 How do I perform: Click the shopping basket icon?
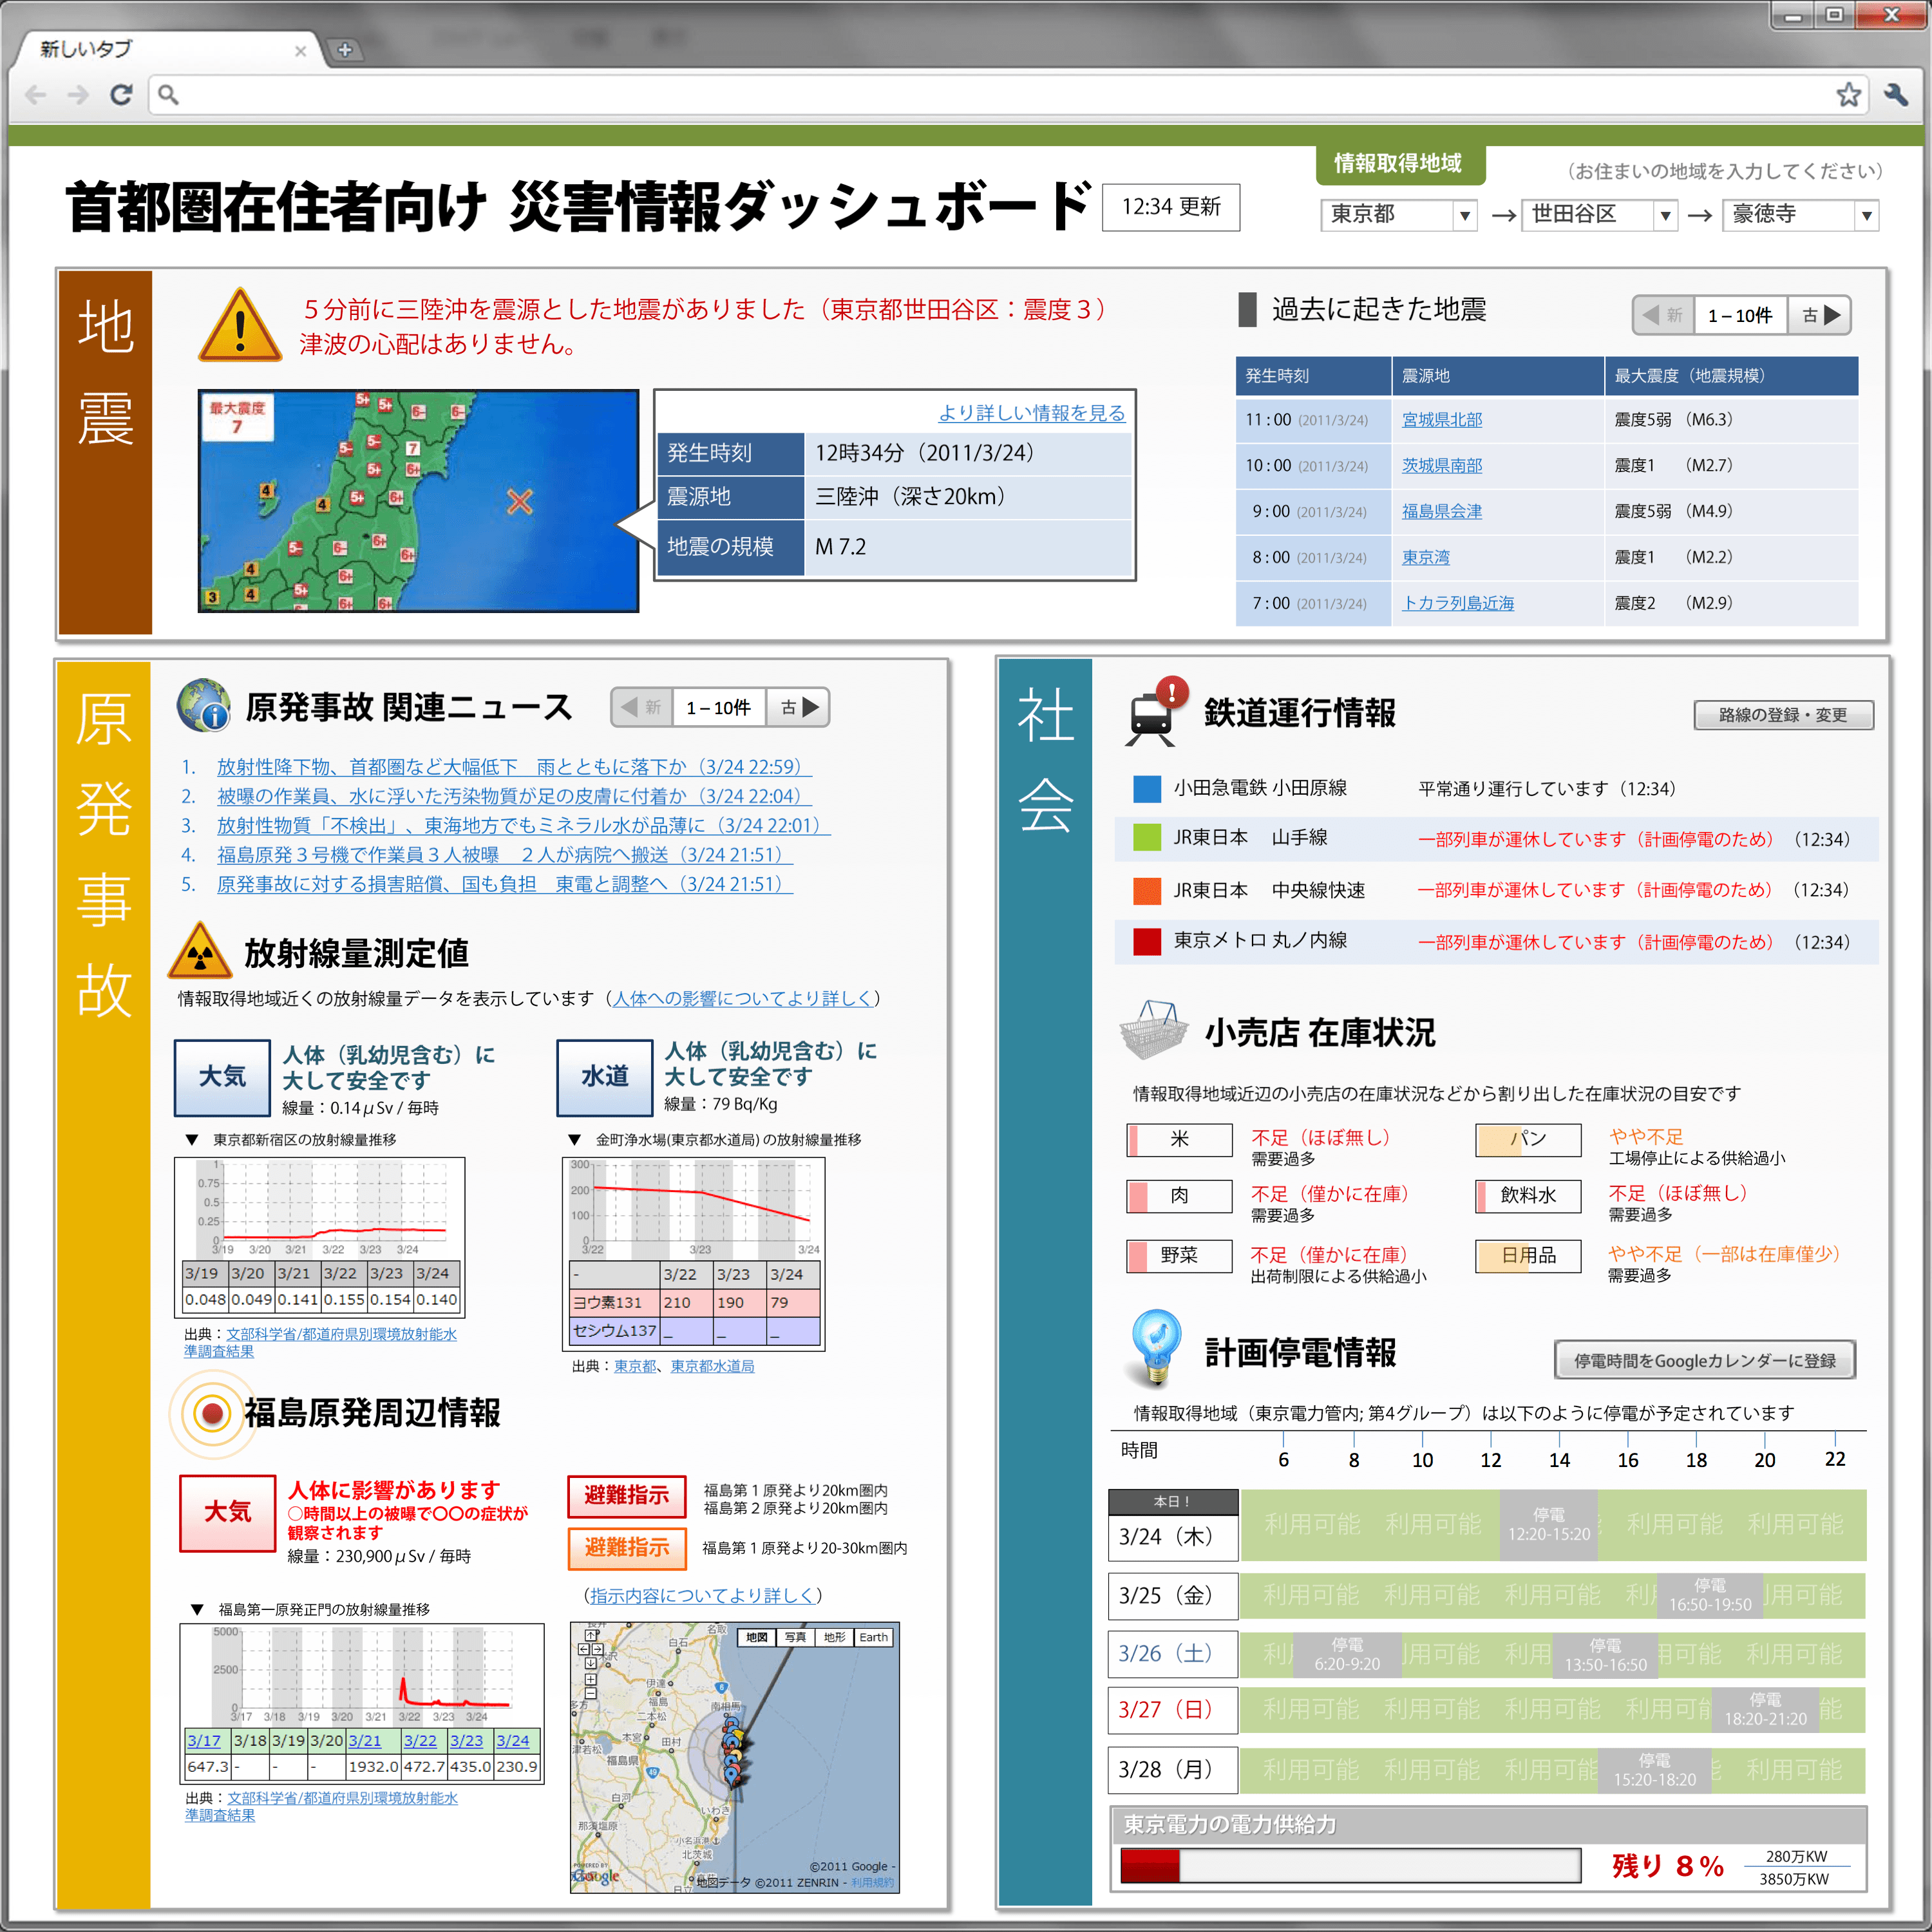point(1154,1029)
